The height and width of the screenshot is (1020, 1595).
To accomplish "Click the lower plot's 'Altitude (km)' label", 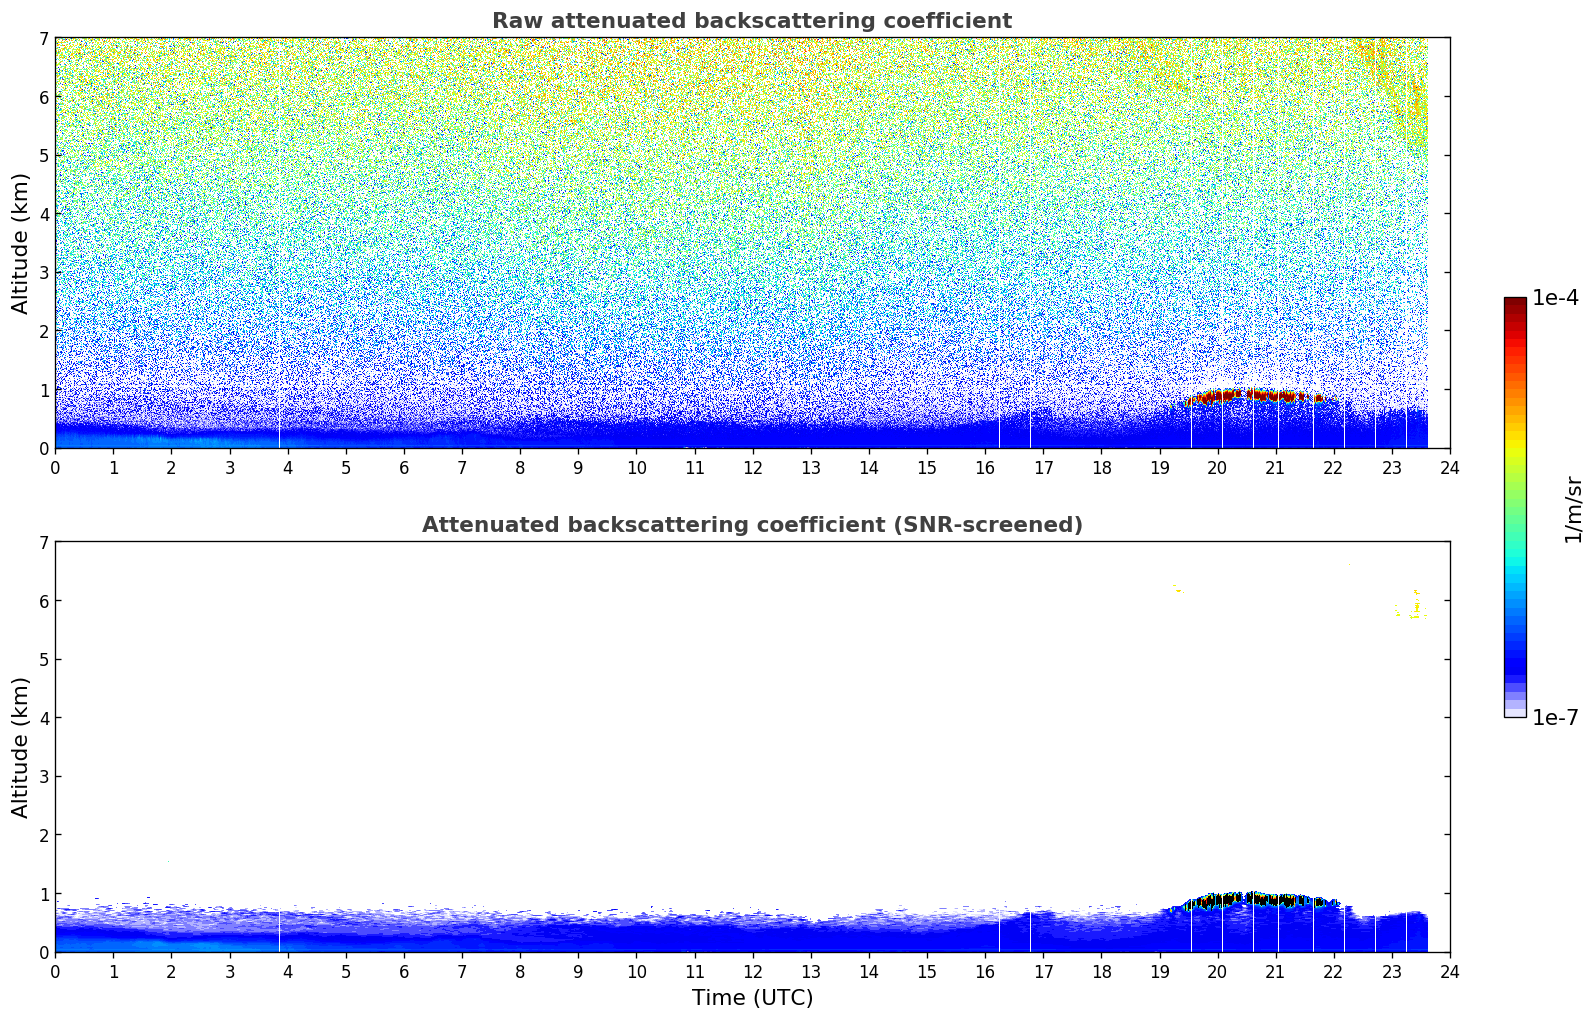I will pos(21,747).
